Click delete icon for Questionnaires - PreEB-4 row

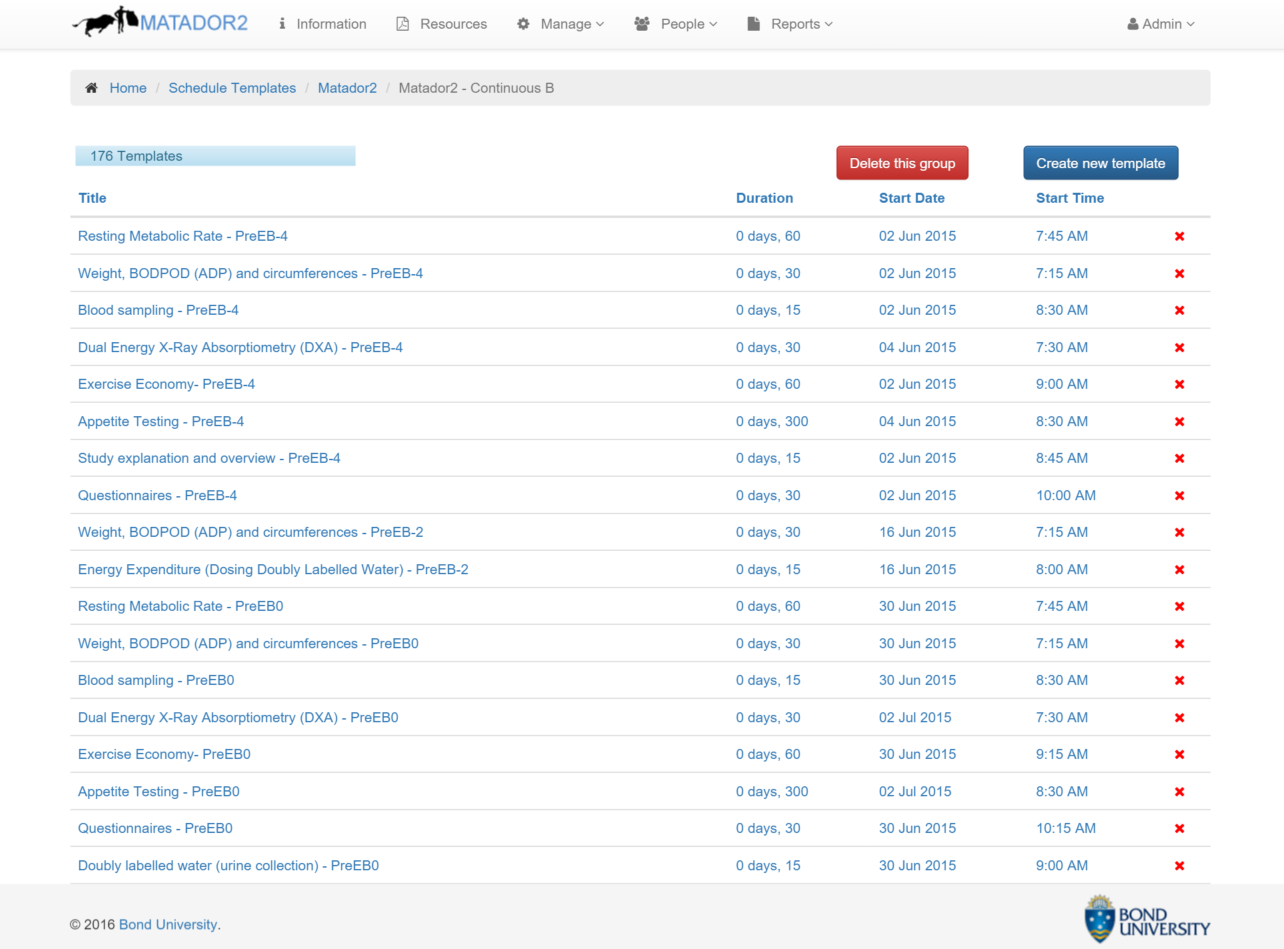[x=1179, y=496]
